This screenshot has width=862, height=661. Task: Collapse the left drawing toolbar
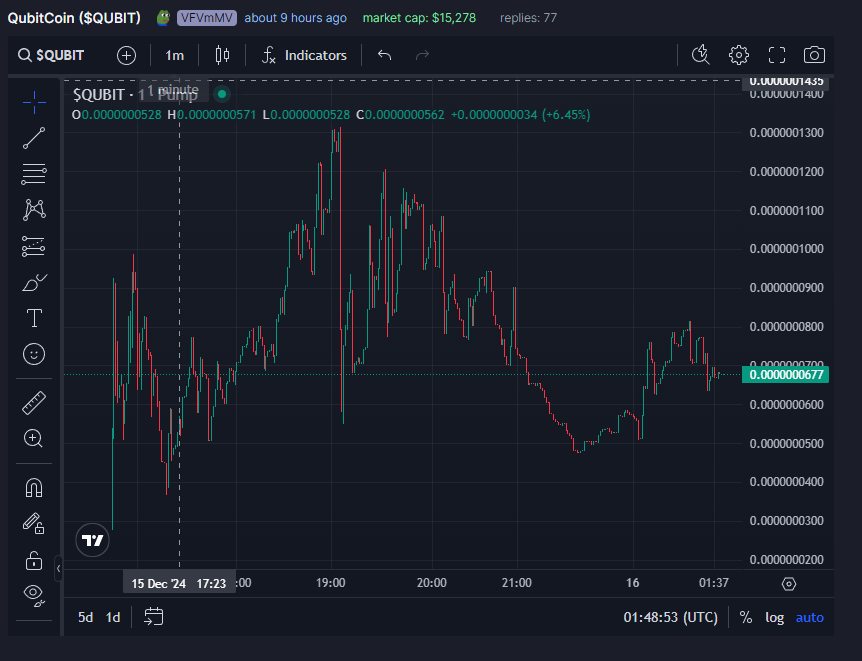tap(58, 569)
